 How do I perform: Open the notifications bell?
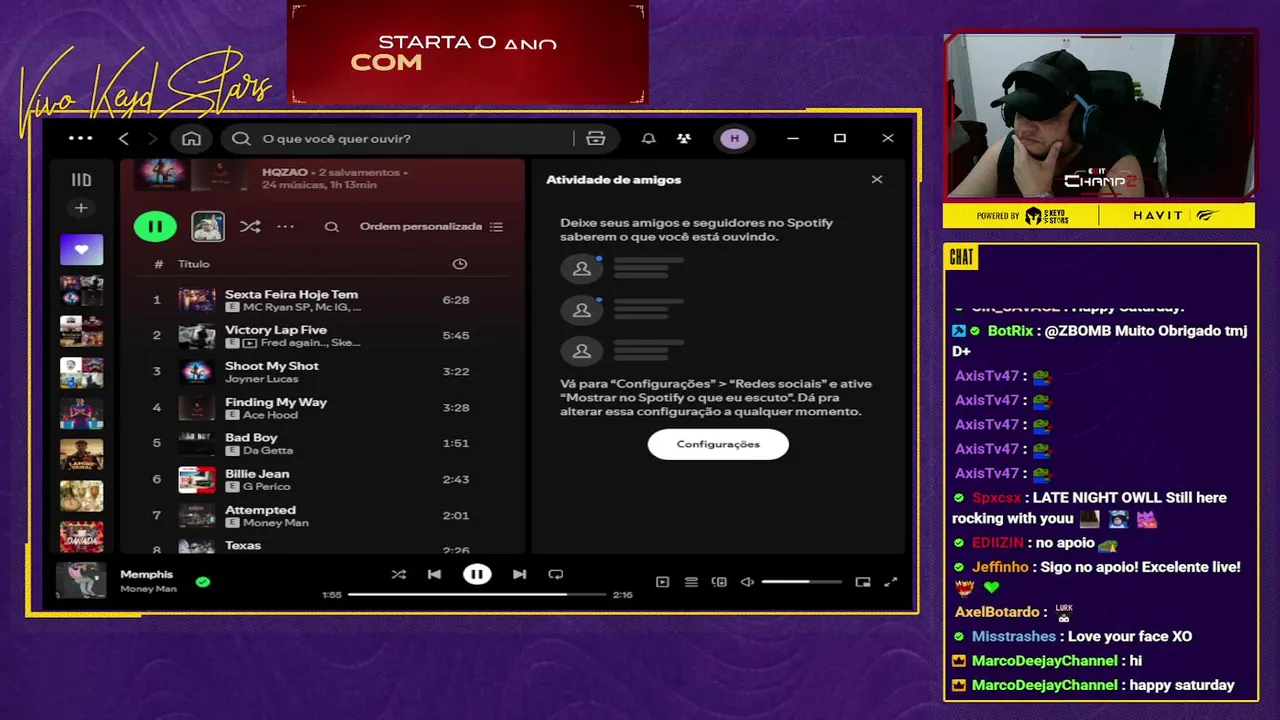click(648, 138)
